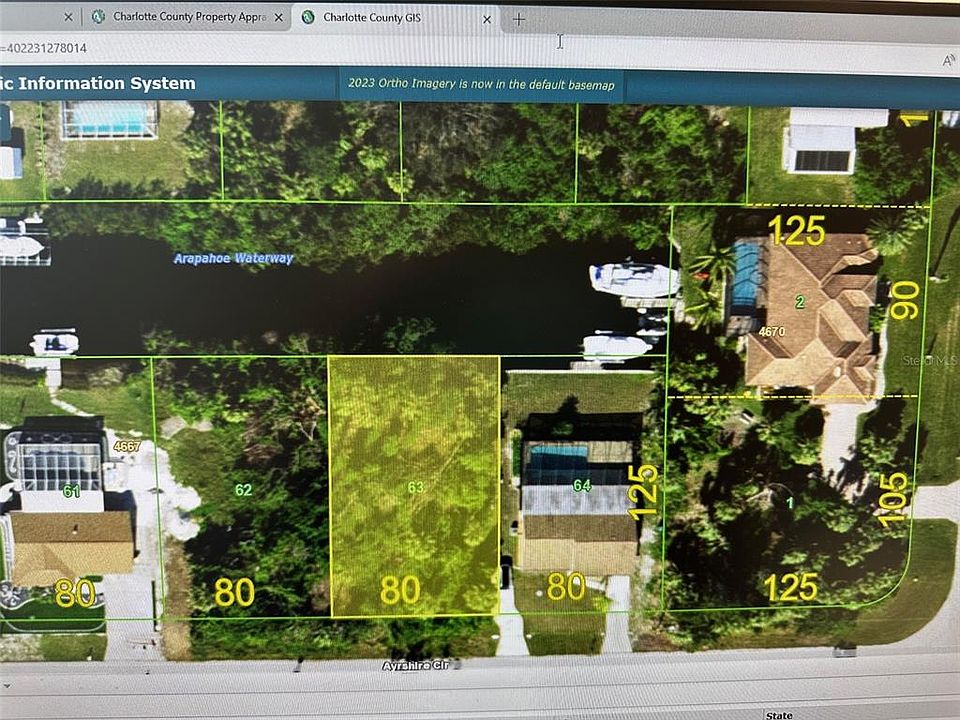Image resolution: width=960 pixels, height=720 pixels.
Task: Click the Information System header title
Action: click(98, 83)
